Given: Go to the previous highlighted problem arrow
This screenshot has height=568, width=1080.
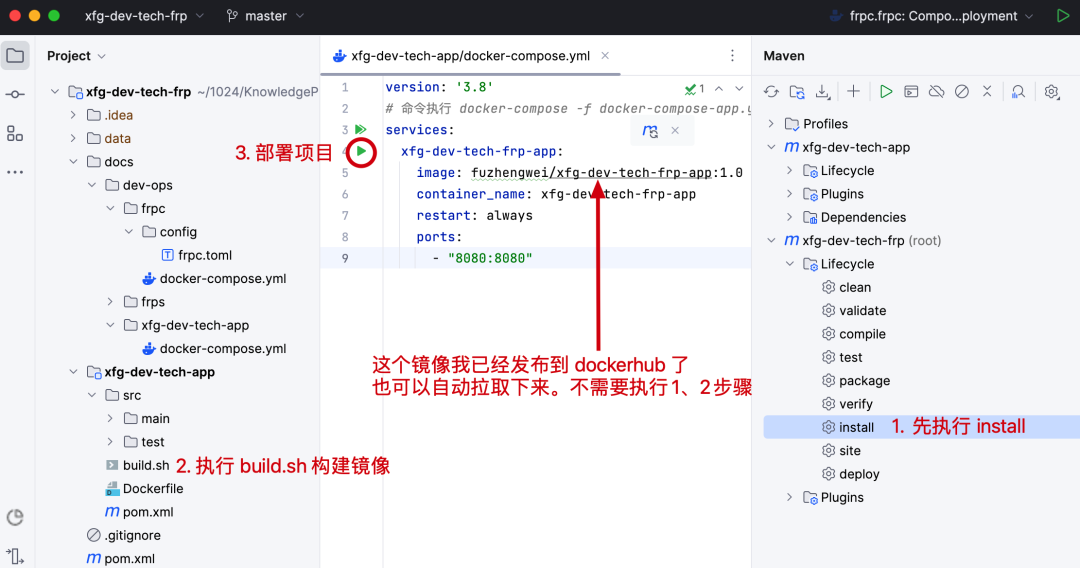Looking at the screenshot, I should tap(719, 88).
